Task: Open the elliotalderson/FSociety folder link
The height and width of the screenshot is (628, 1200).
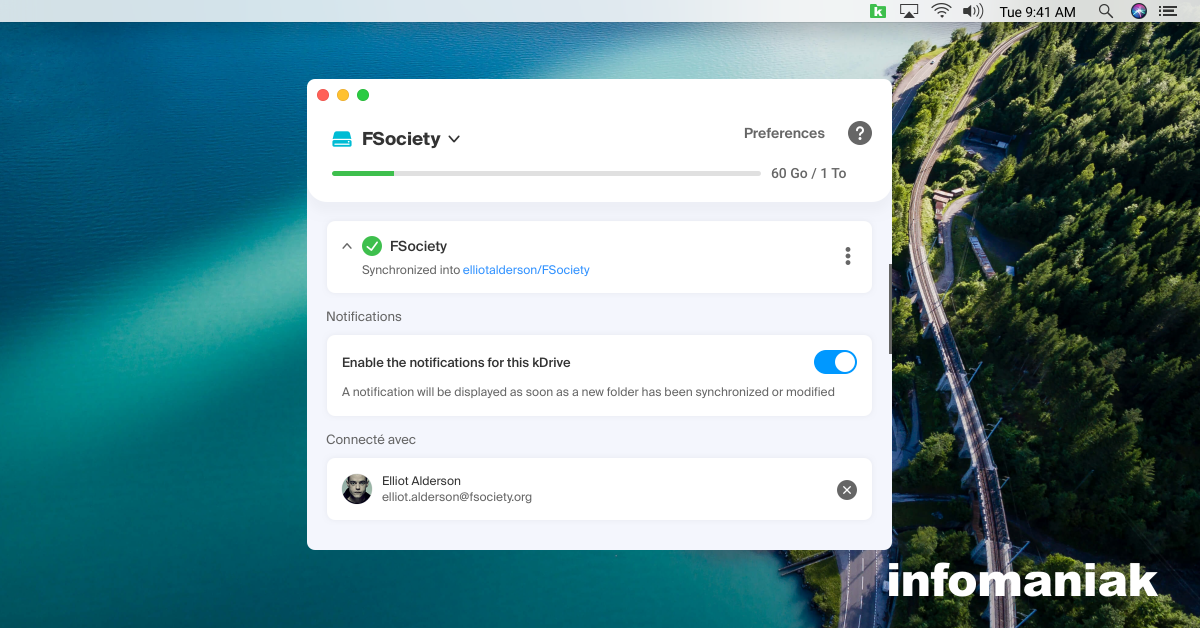Action: tap(526, 270)
